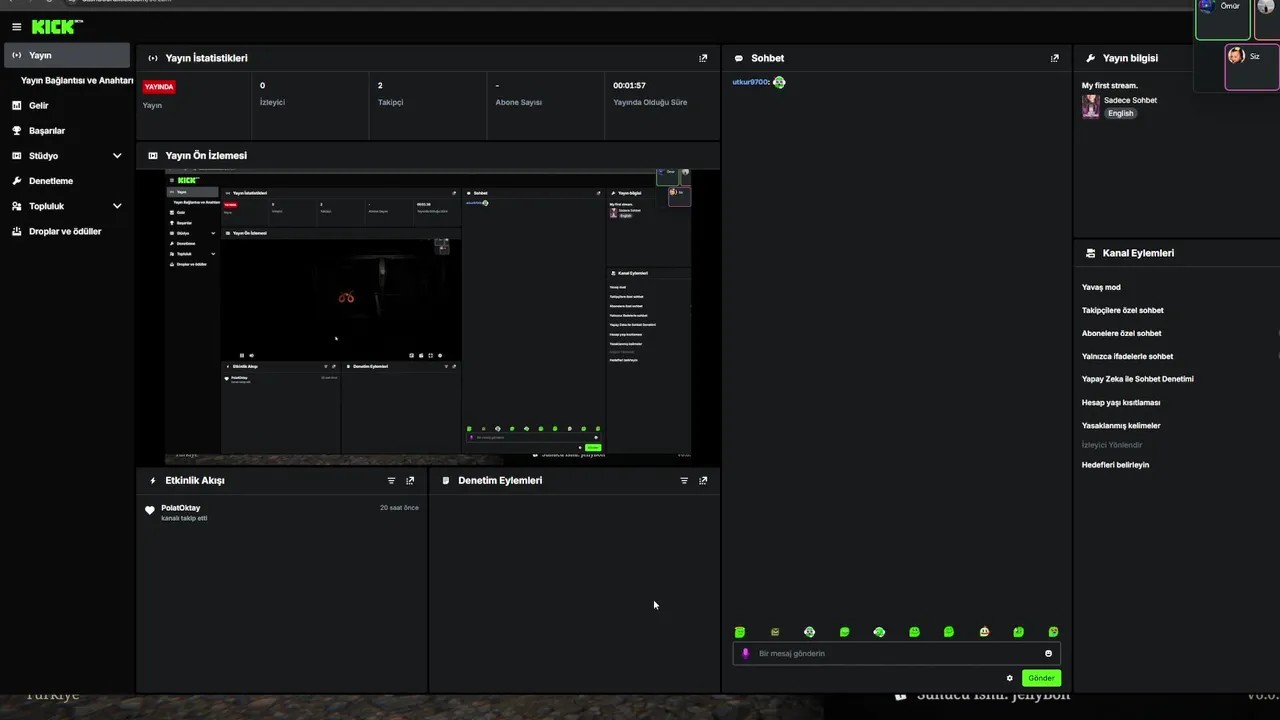Select Yalnızca ifadelerle sohbet action
This screenshot has width=1280, height=720.
pos(1127,356)
